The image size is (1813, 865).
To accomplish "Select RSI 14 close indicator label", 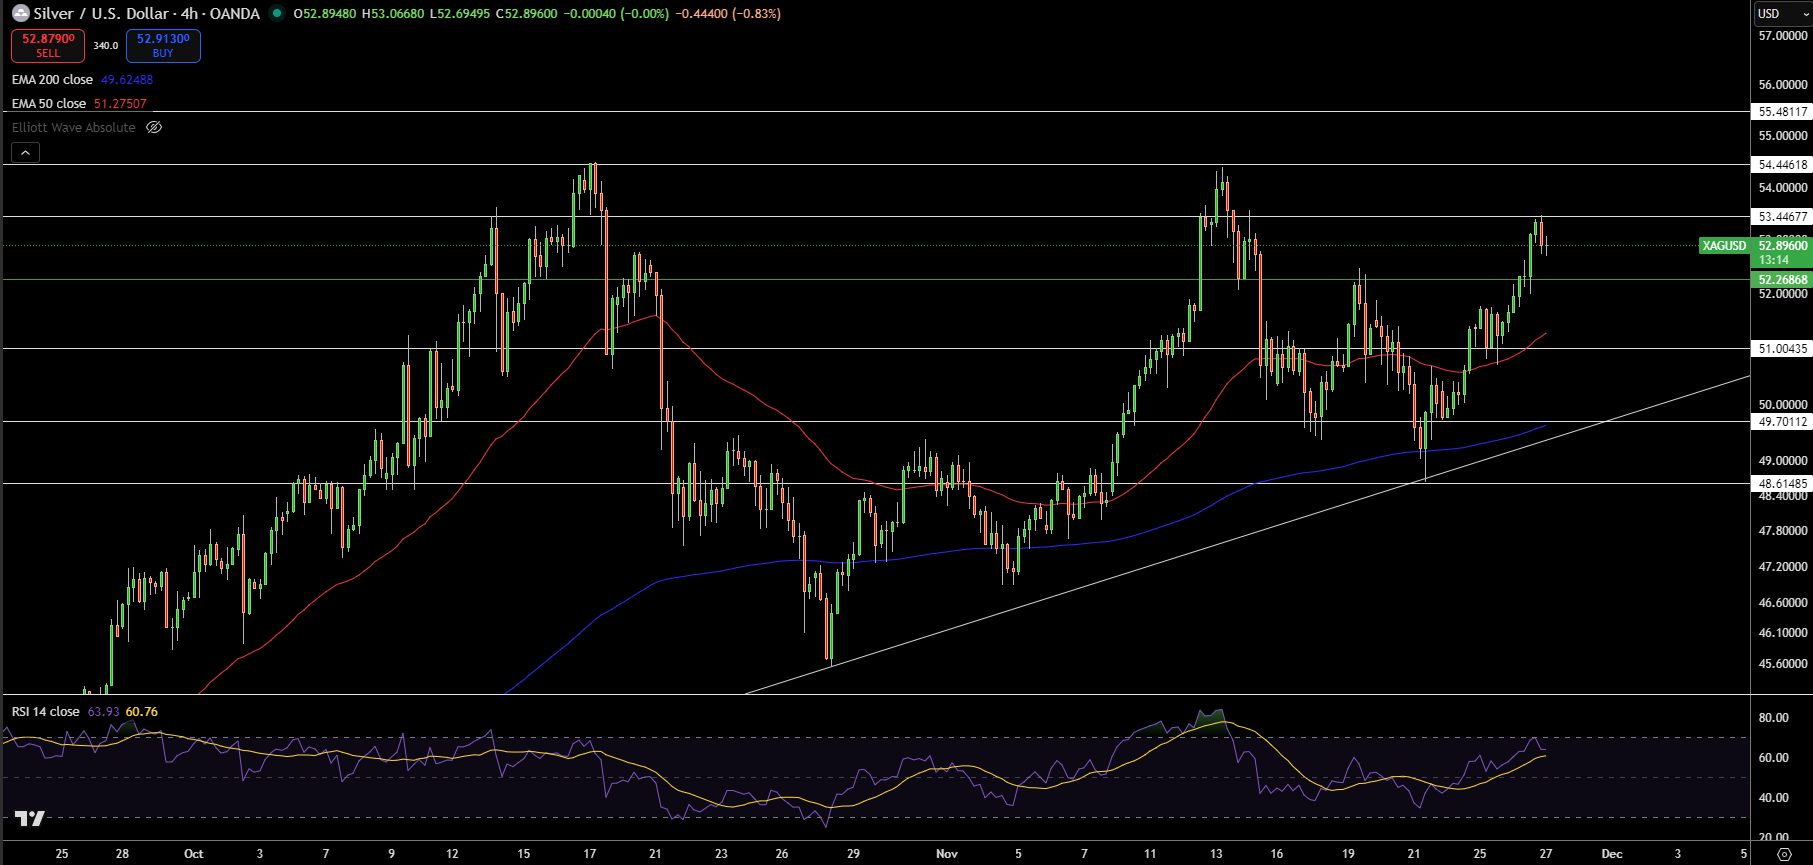I will (x=46, y=712).
